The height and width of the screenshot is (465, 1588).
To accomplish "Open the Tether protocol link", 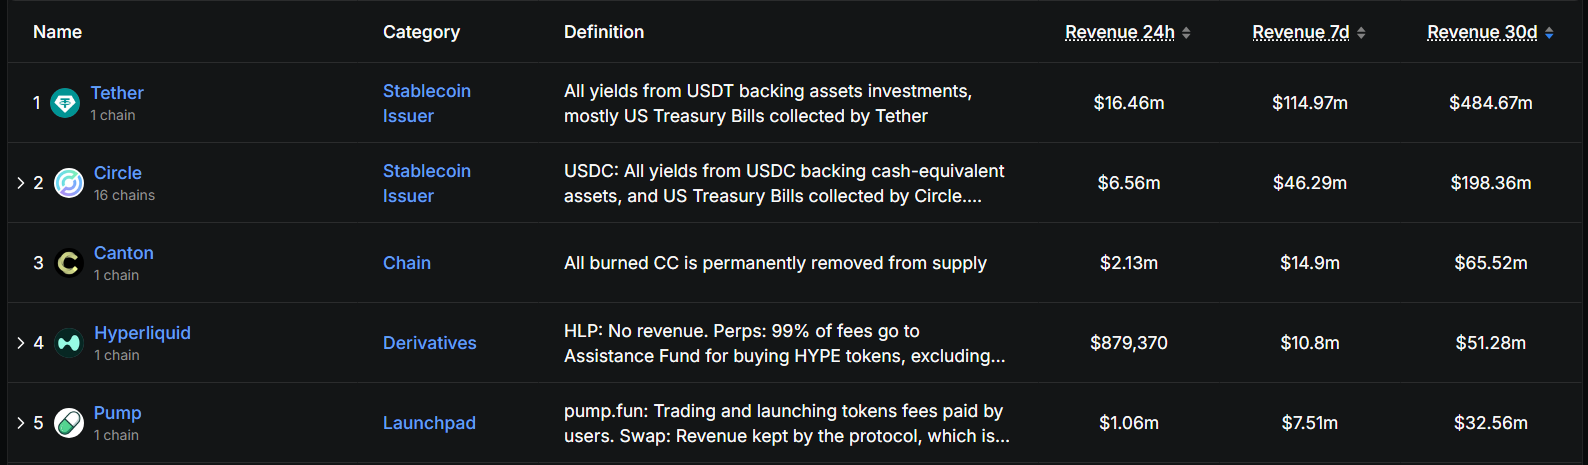I will pos(117,93).
